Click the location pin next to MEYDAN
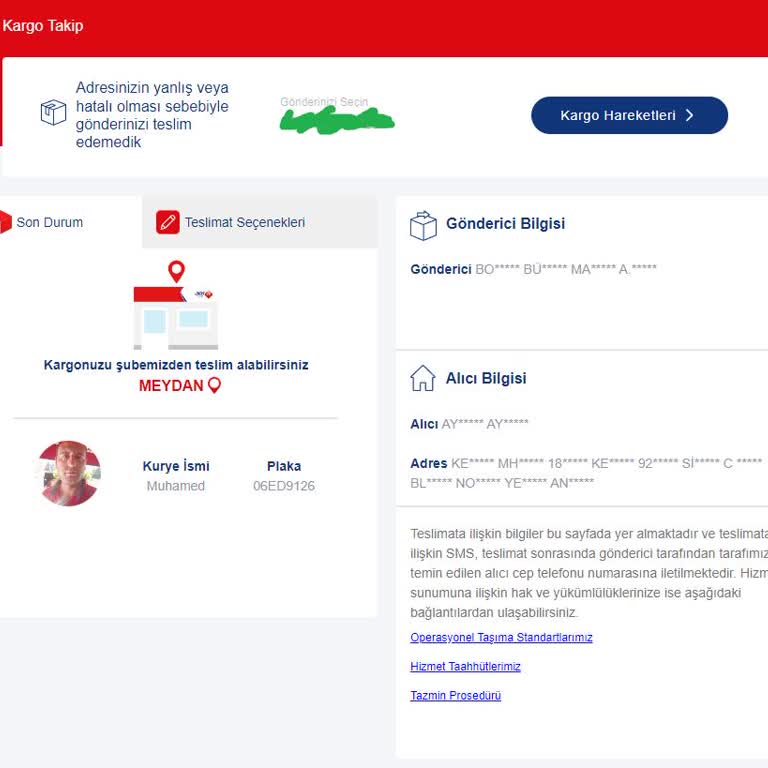Image resolution: width=768 pixels, height=768 pixels. [215, 385]
